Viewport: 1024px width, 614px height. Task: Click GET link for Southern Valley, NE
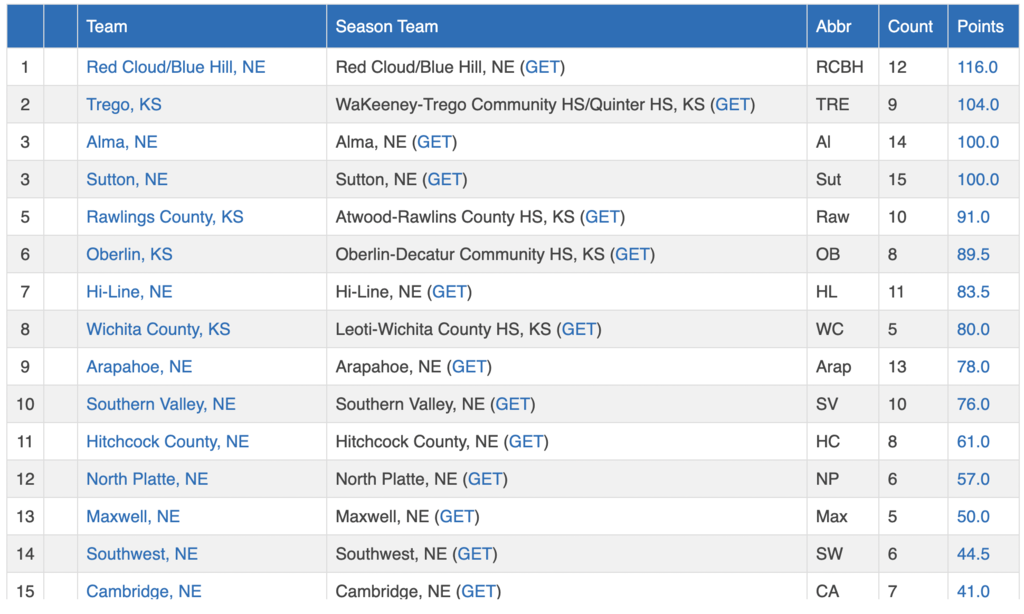[x=513, y=404]
